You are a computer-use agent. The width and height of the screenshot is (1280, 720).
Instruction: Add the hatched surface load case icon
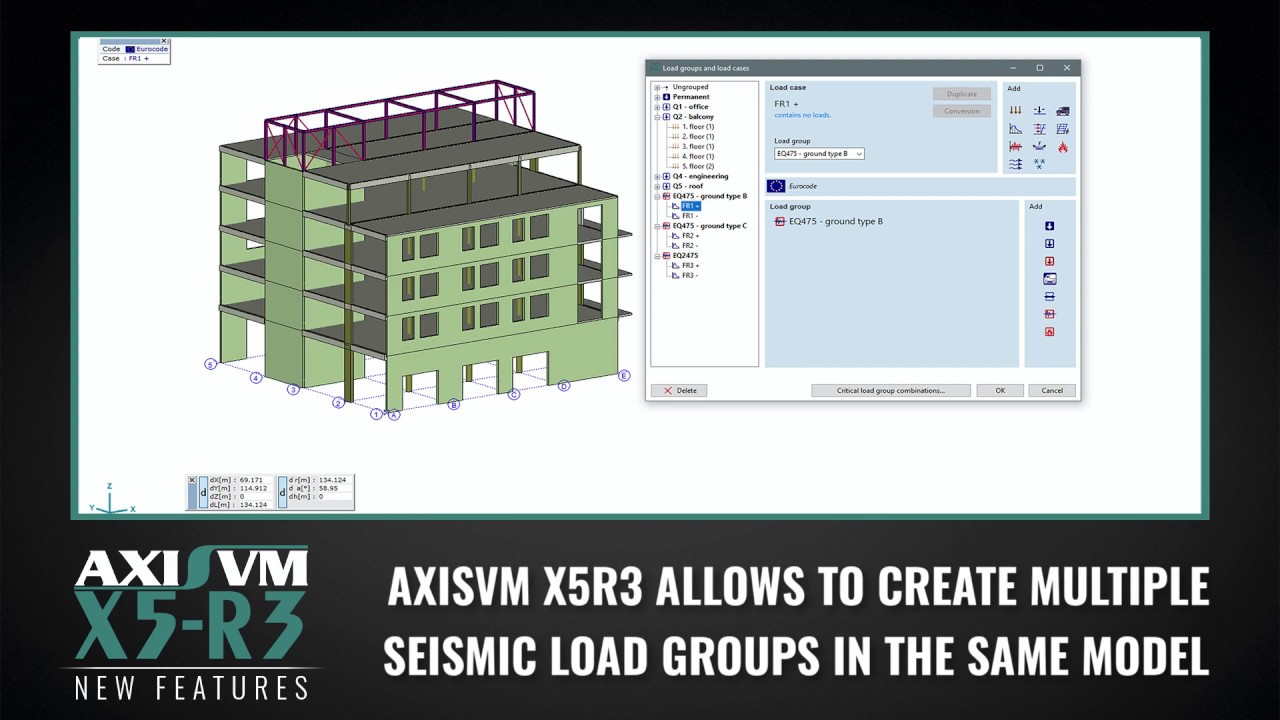[x=1063, y=129]
